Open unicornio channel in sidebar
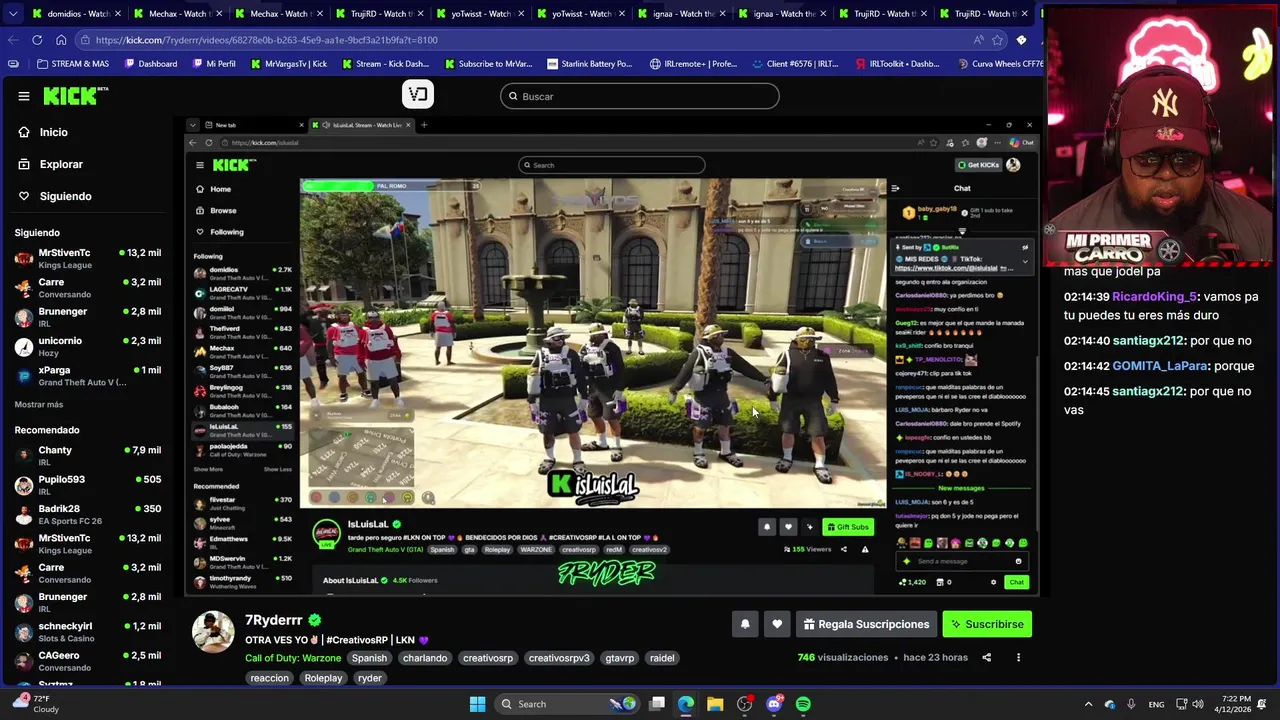Image resolution: width=1280 pixels, height=720 pixels. pos(88,347)
